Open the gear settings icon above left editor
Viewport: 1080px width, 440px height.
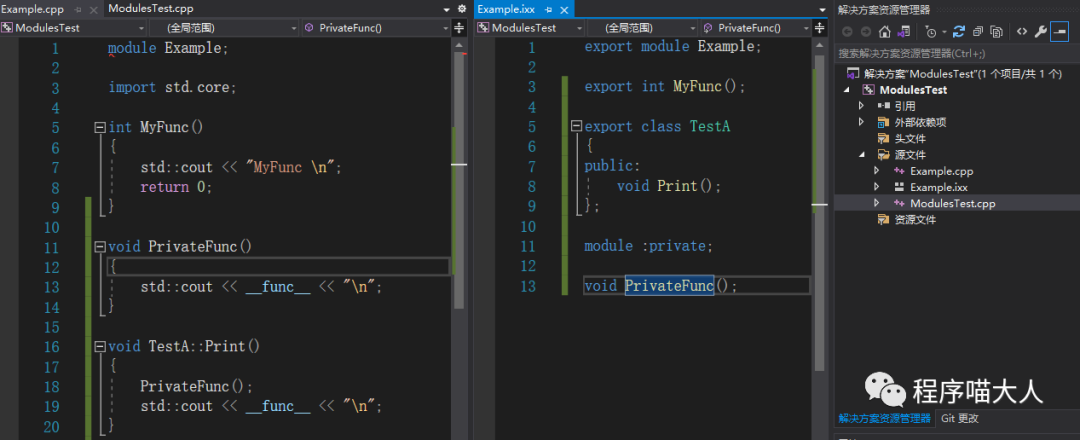(x=463, y=9)
